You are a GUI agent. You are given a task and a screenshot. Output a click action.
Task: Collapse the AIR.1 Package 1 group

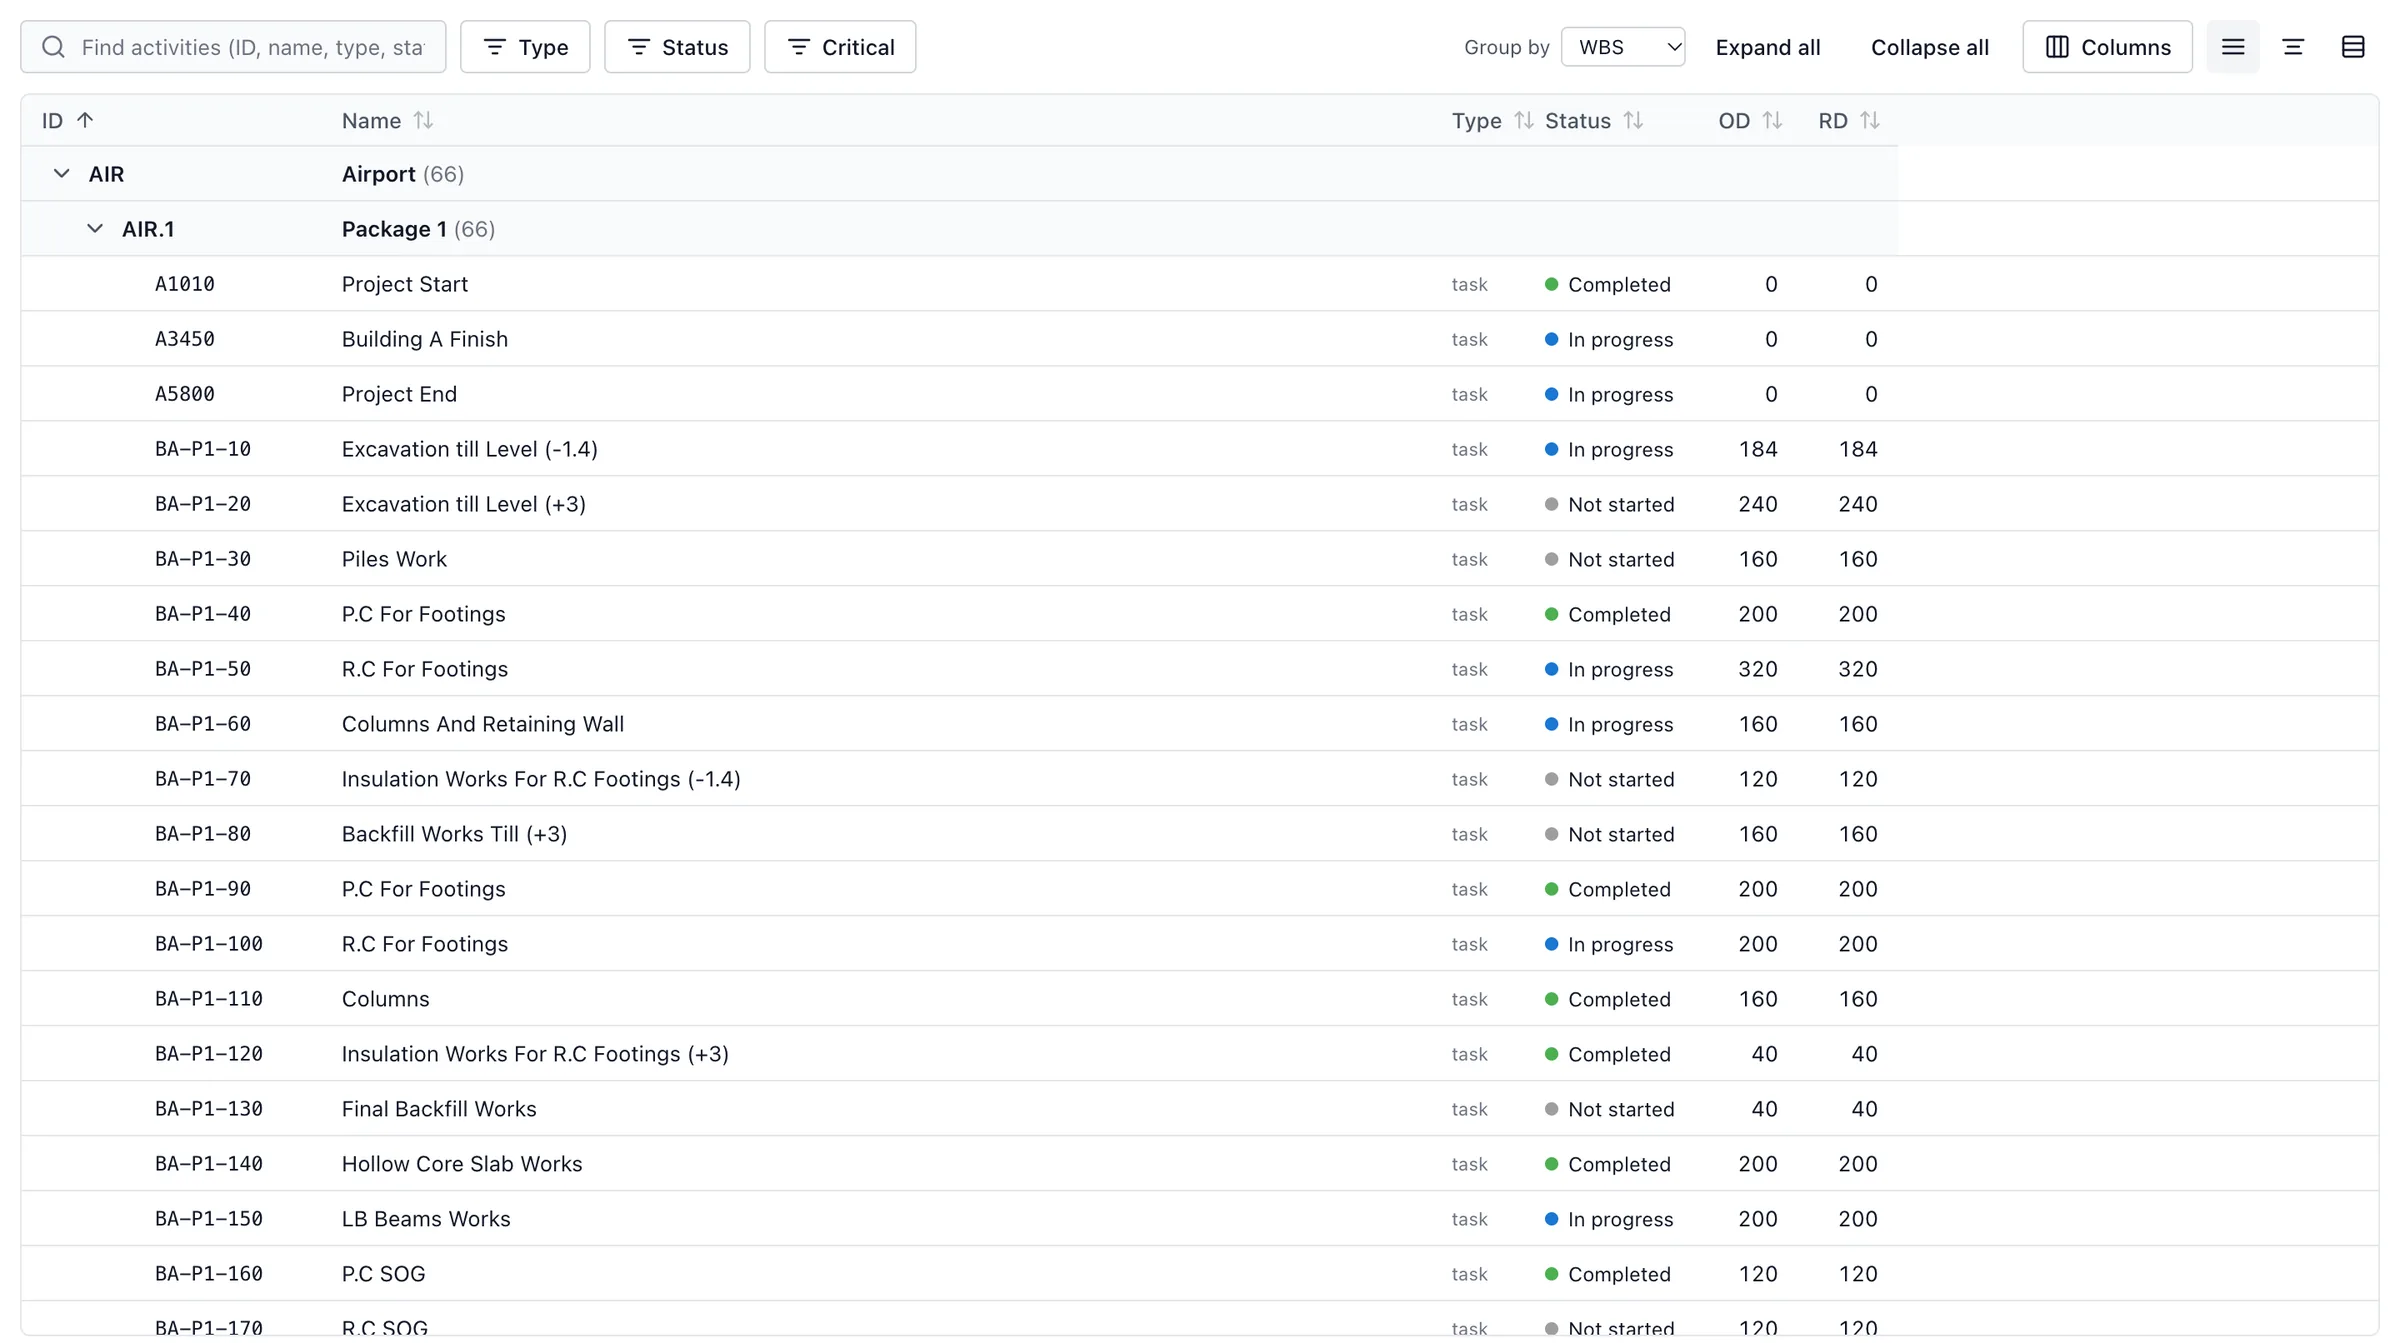[95, 229]
